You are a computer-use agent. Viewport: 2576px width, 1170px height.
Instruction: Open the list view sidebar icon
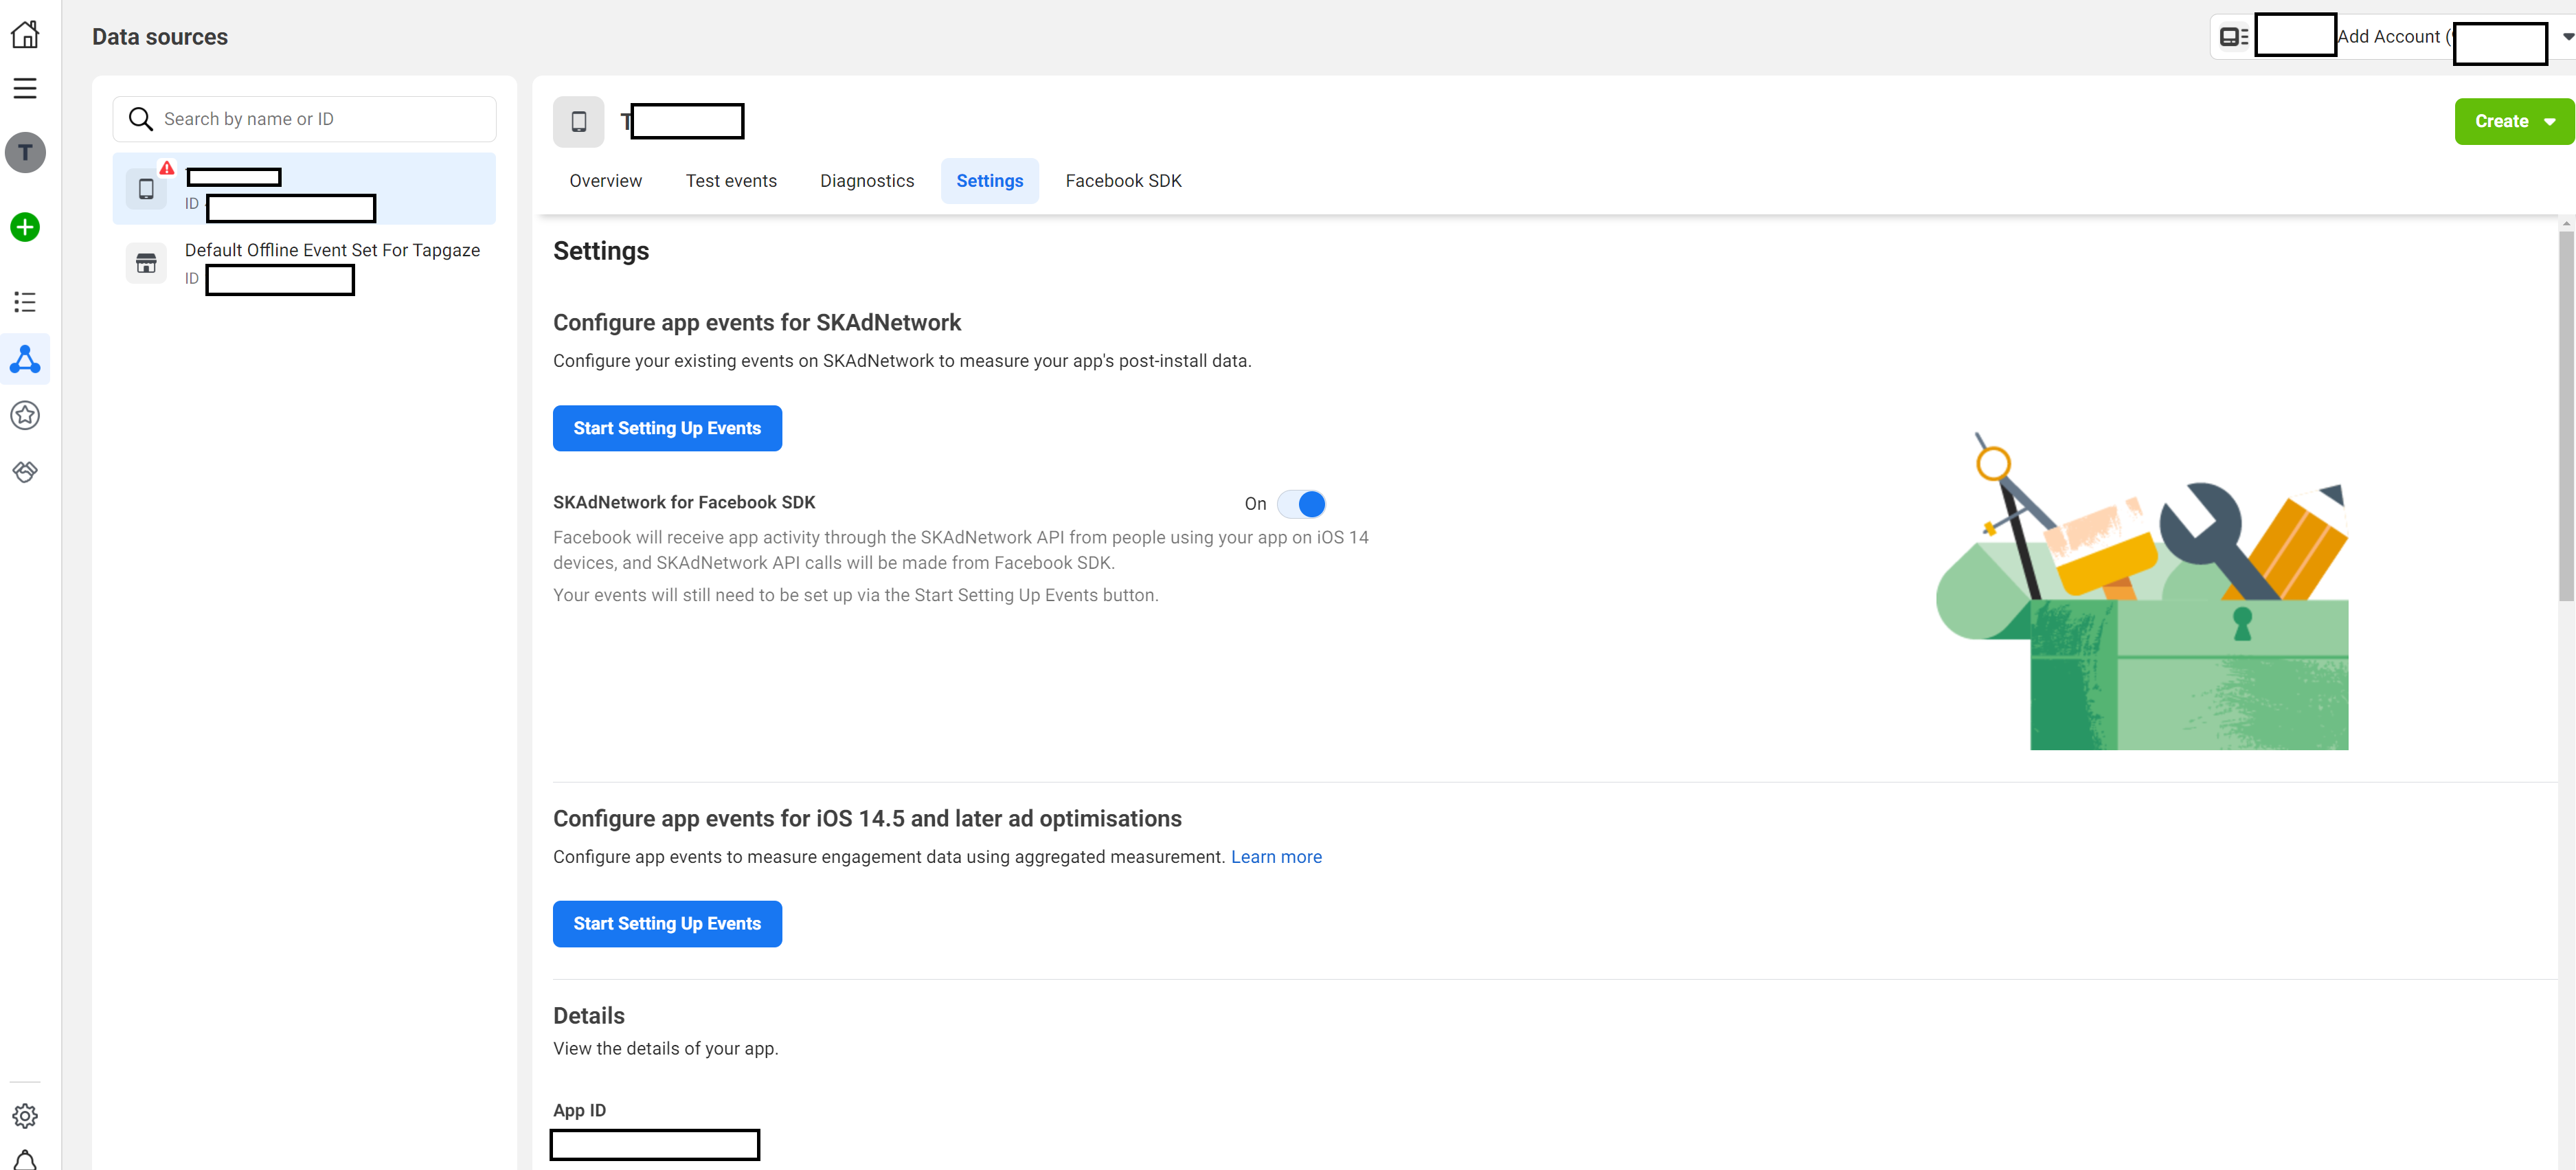coord(25,302)
